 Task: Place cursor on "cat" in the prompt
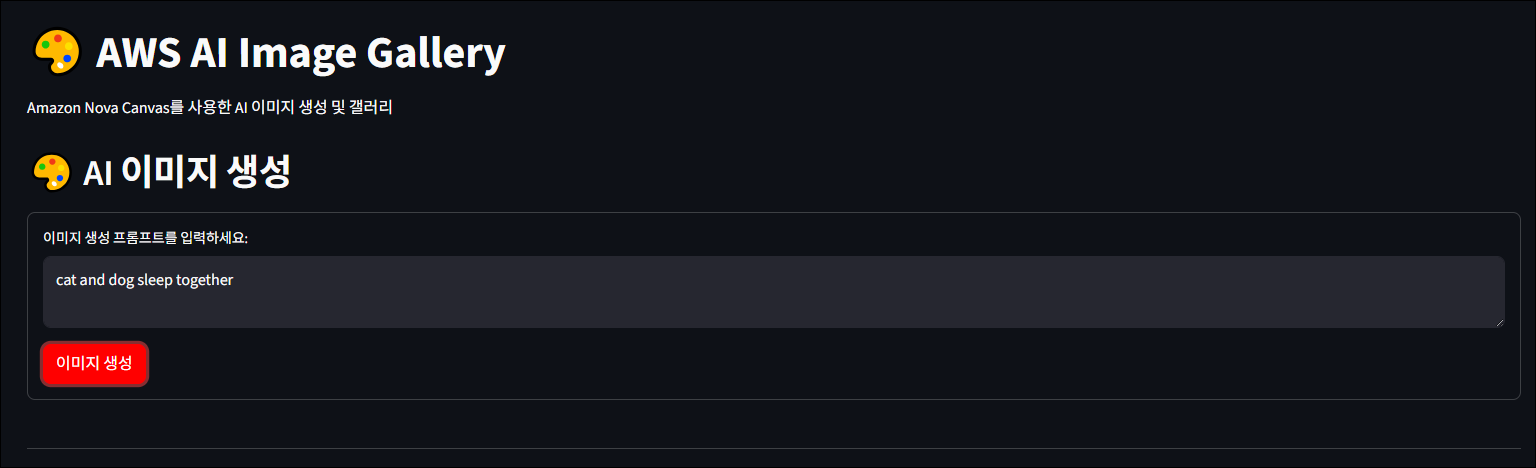point(66,280)
